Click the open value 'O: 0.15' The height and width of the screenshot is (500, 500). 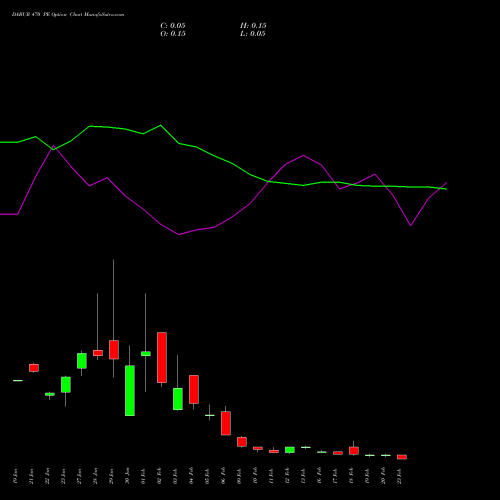point(173,34)
